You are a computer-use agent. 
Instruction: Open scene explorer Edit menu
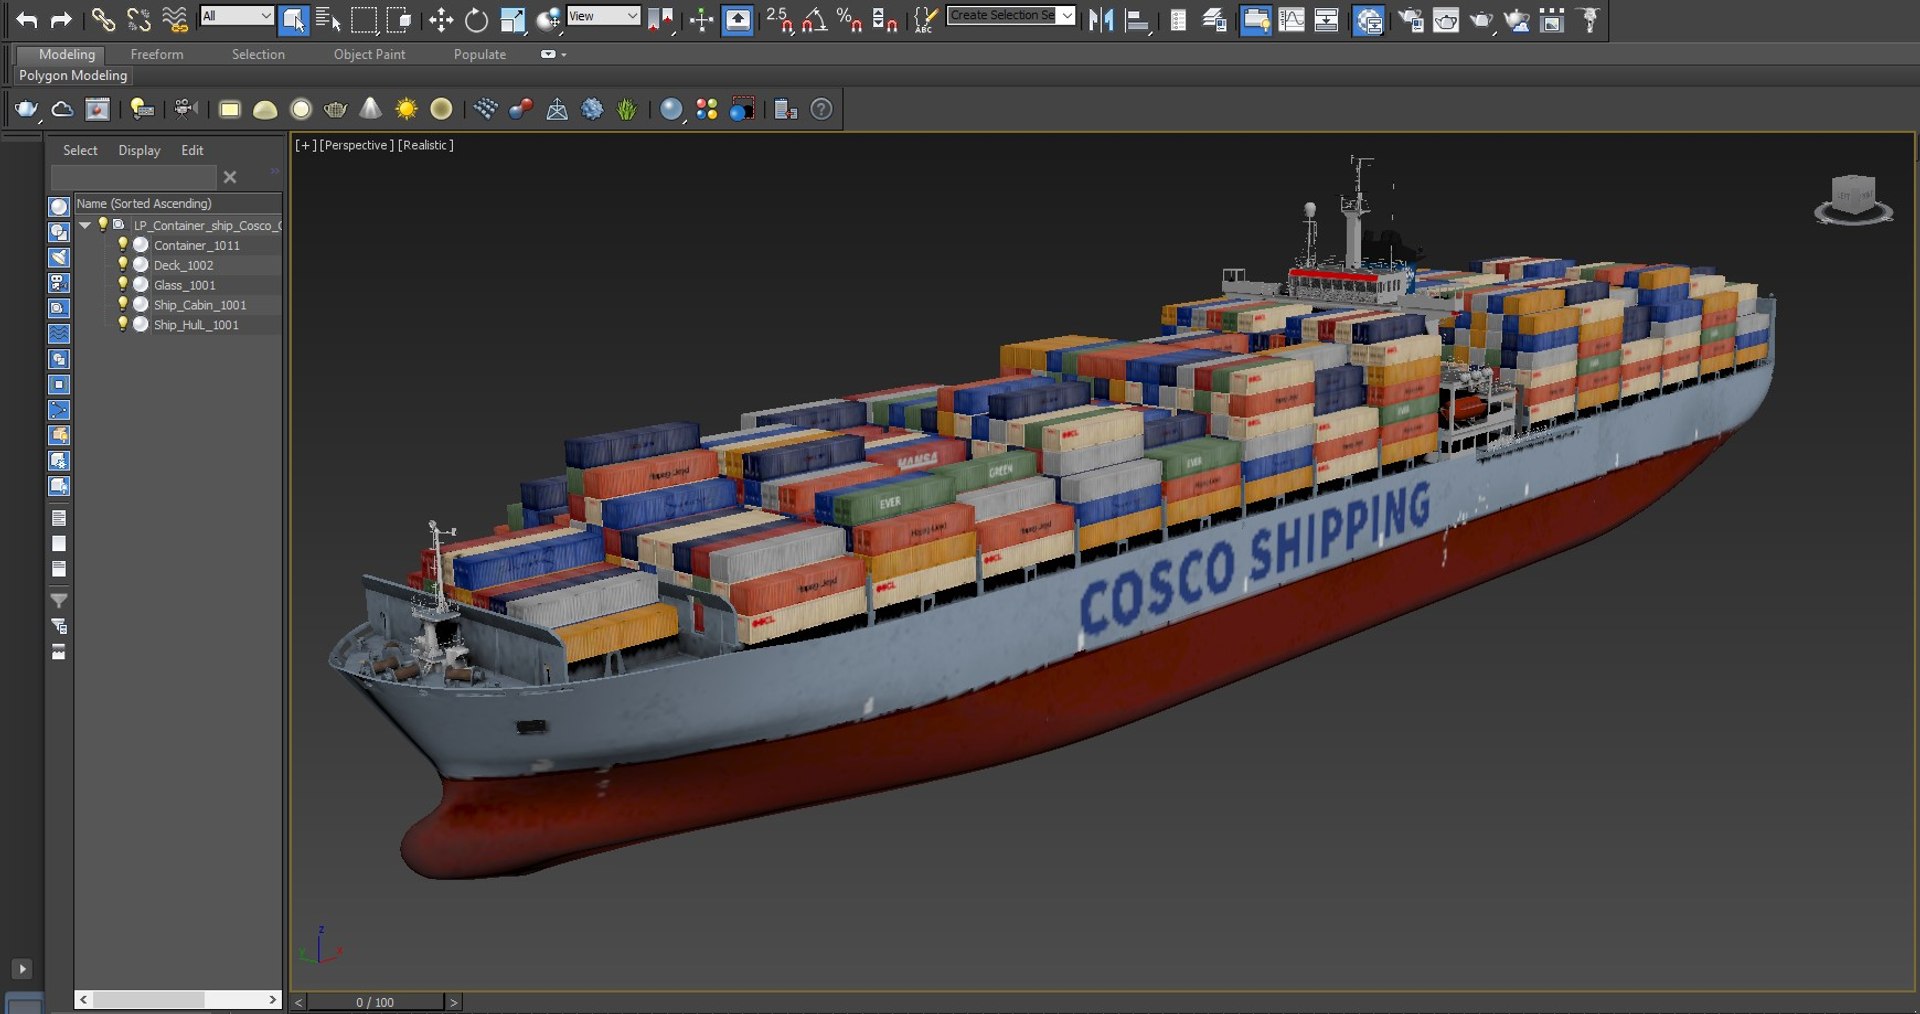(192, 150)
